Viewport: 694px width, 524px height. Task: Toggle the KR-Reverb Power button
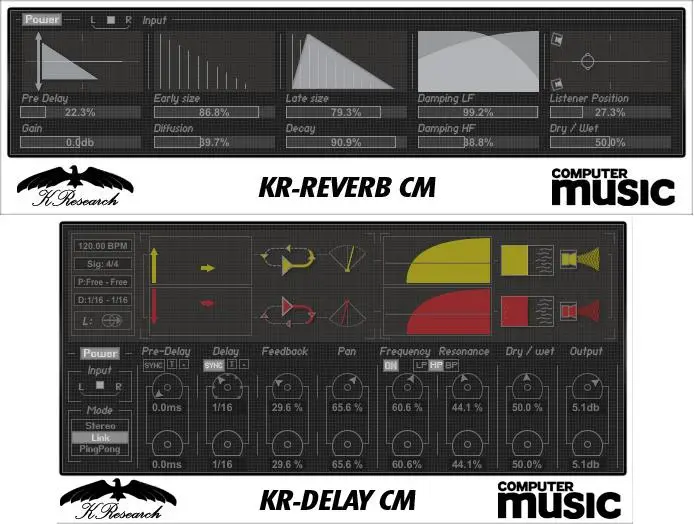coord(42,19)
